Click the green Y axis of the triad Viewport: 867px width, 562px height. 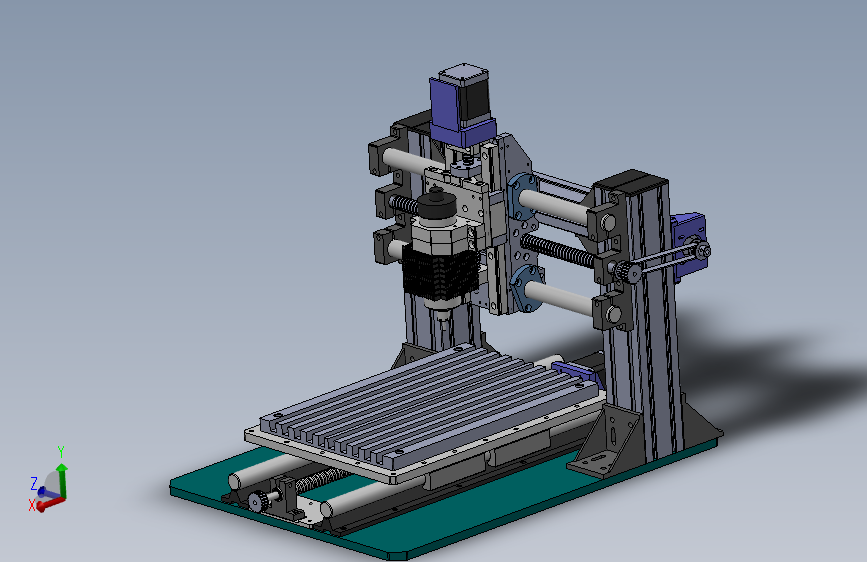click(63, 481)
